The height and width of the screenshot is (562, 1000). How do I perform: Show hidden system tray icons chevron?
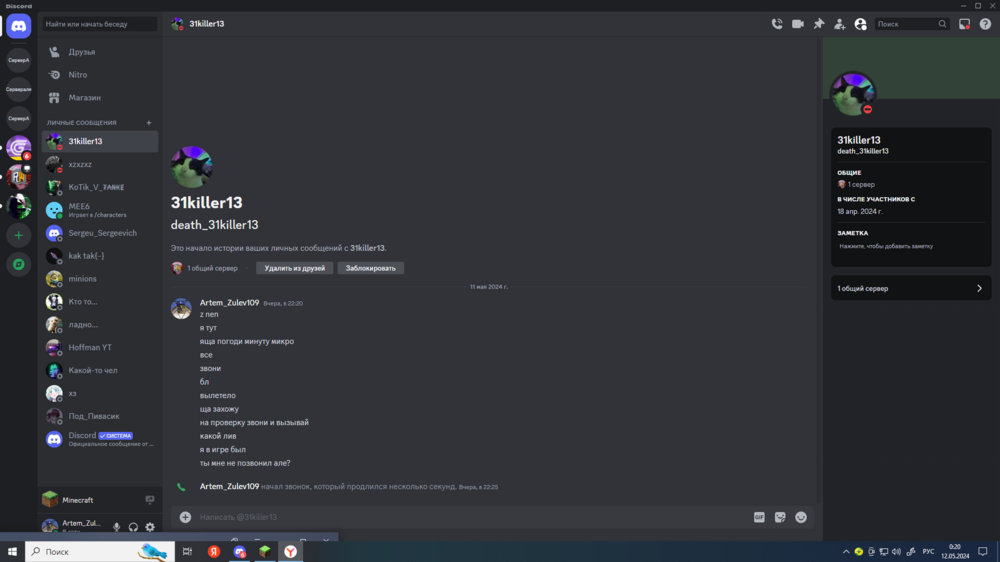[846, 552]
